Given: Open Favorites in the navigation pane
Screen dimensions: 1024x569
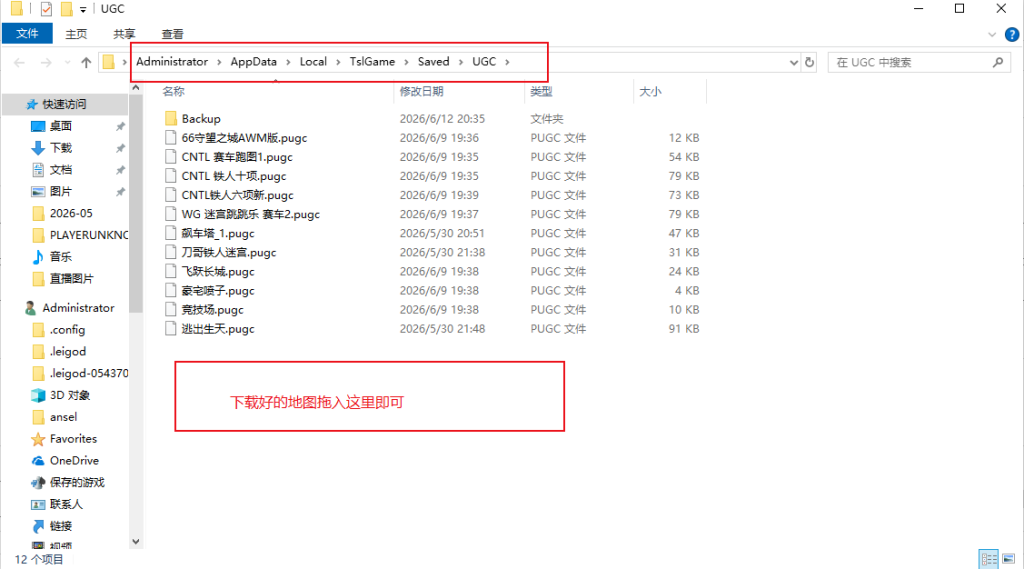Looking at the screenshot, I should 73,439.
